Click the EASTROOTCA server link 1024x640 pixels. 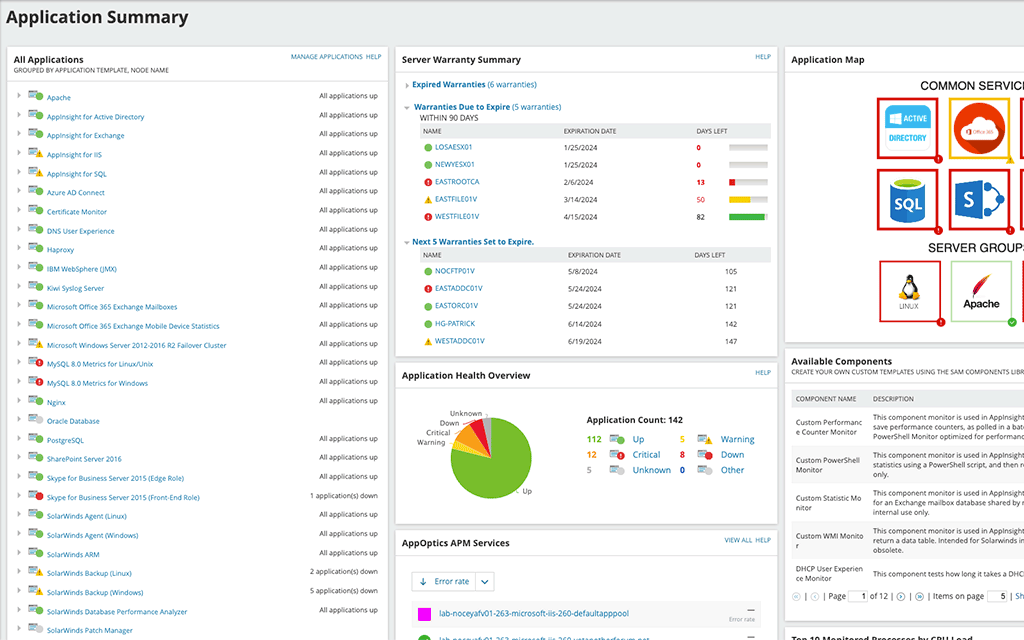point(457,182)
